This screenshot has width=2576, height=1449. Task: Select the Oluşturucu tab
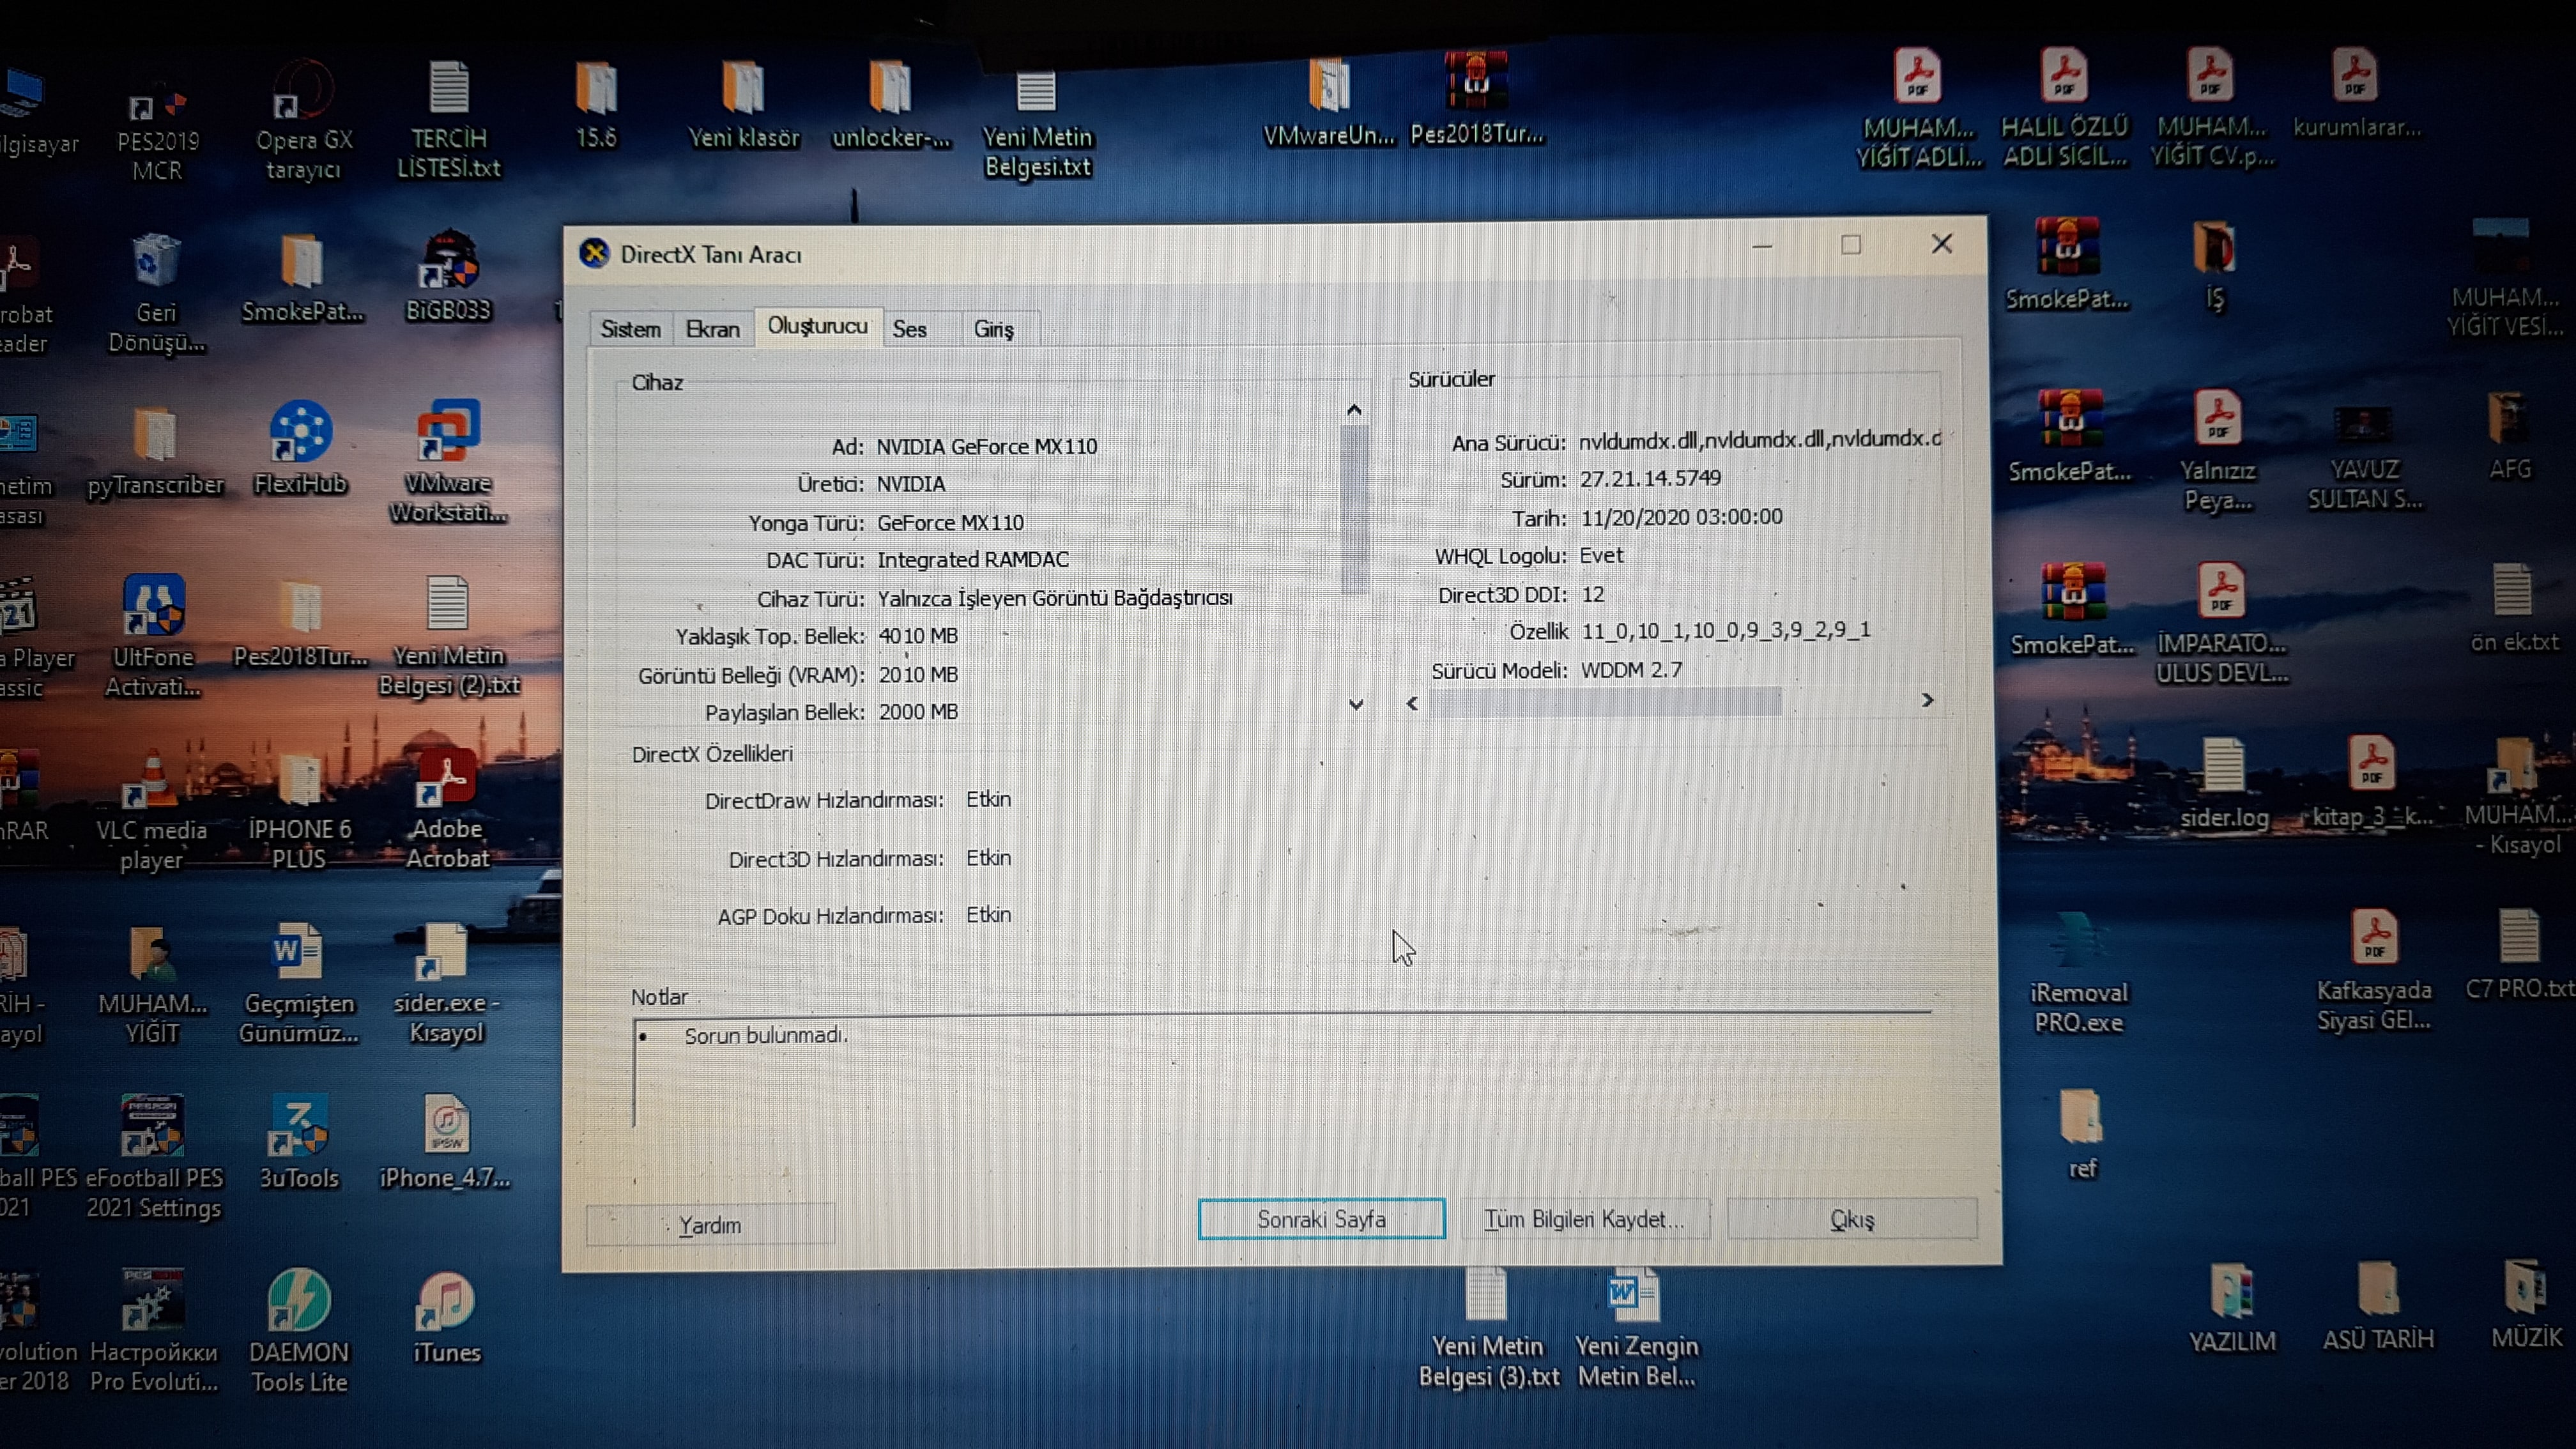818,326
